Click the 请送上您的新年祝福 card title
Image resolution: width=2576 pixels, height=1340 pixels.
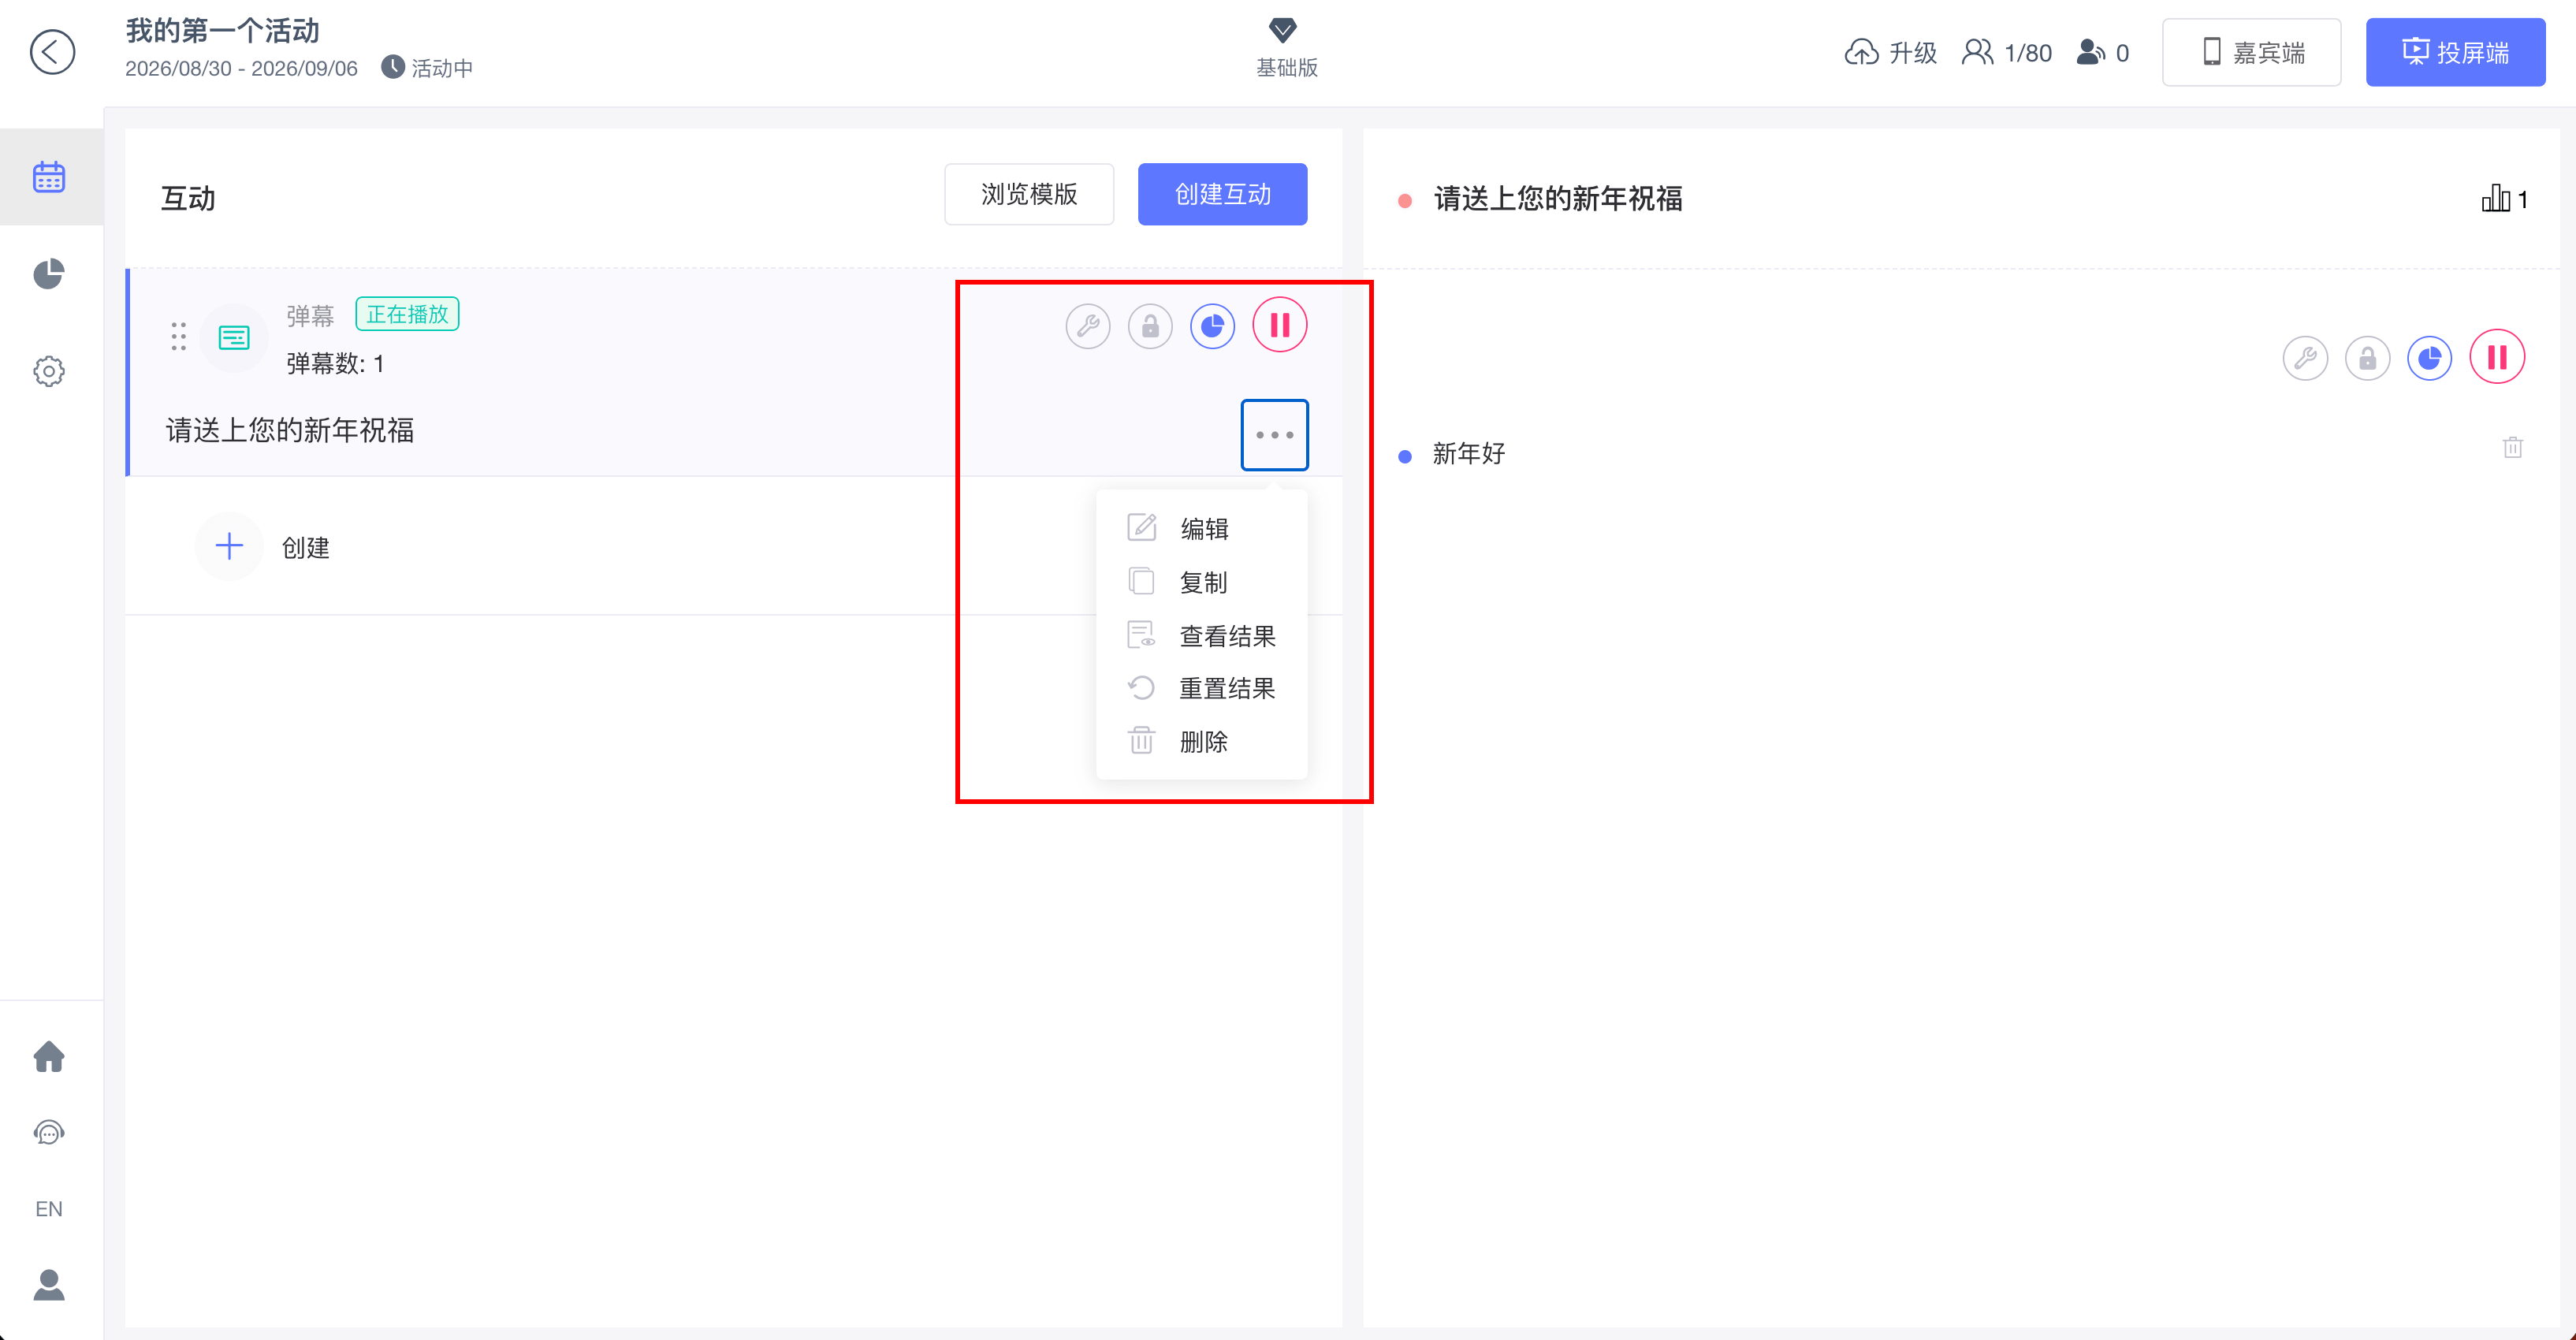[290, 430]
